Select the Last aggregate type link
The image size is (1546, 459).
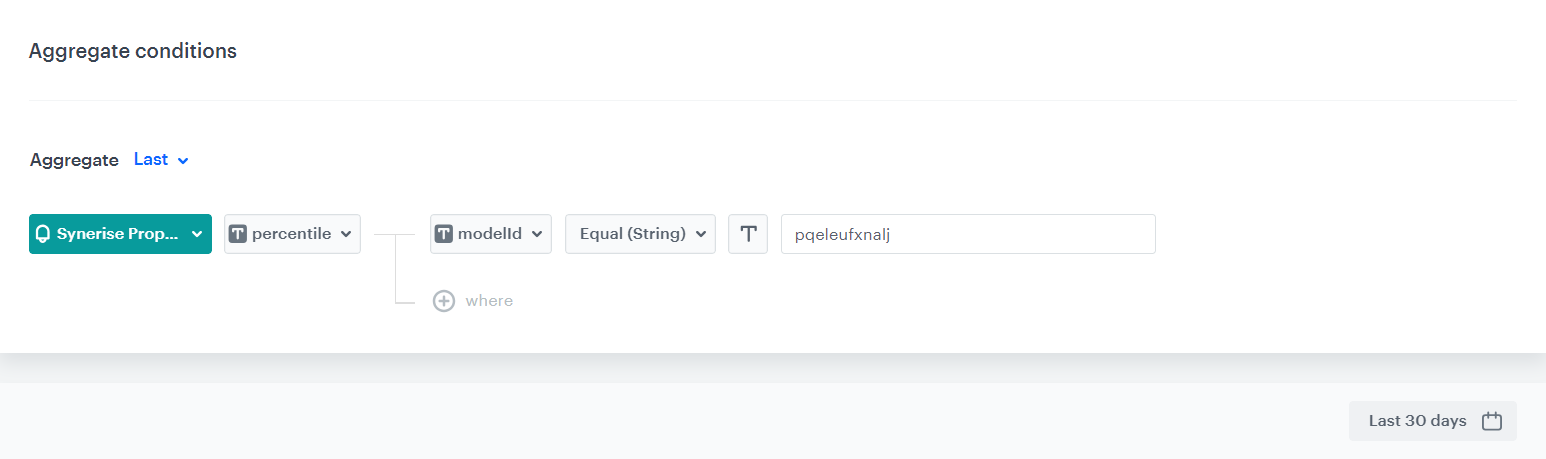[x=151, y=160]
